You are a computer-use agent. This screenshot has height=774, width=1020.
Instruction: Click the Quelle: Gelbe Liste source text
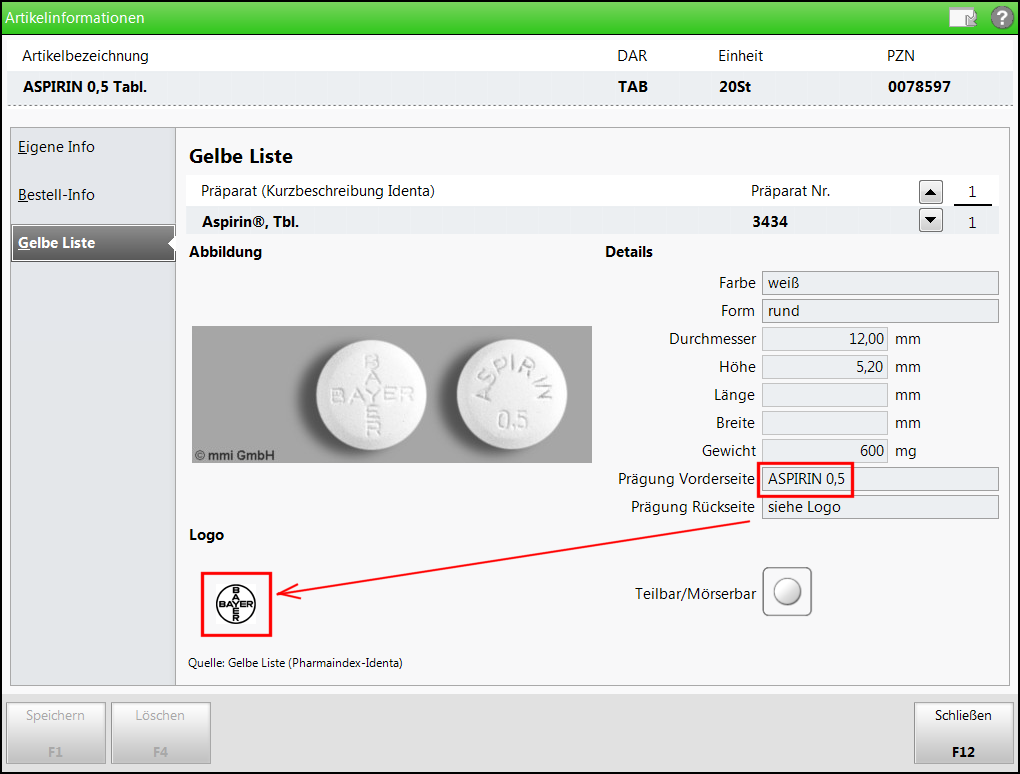coord(295,663)
